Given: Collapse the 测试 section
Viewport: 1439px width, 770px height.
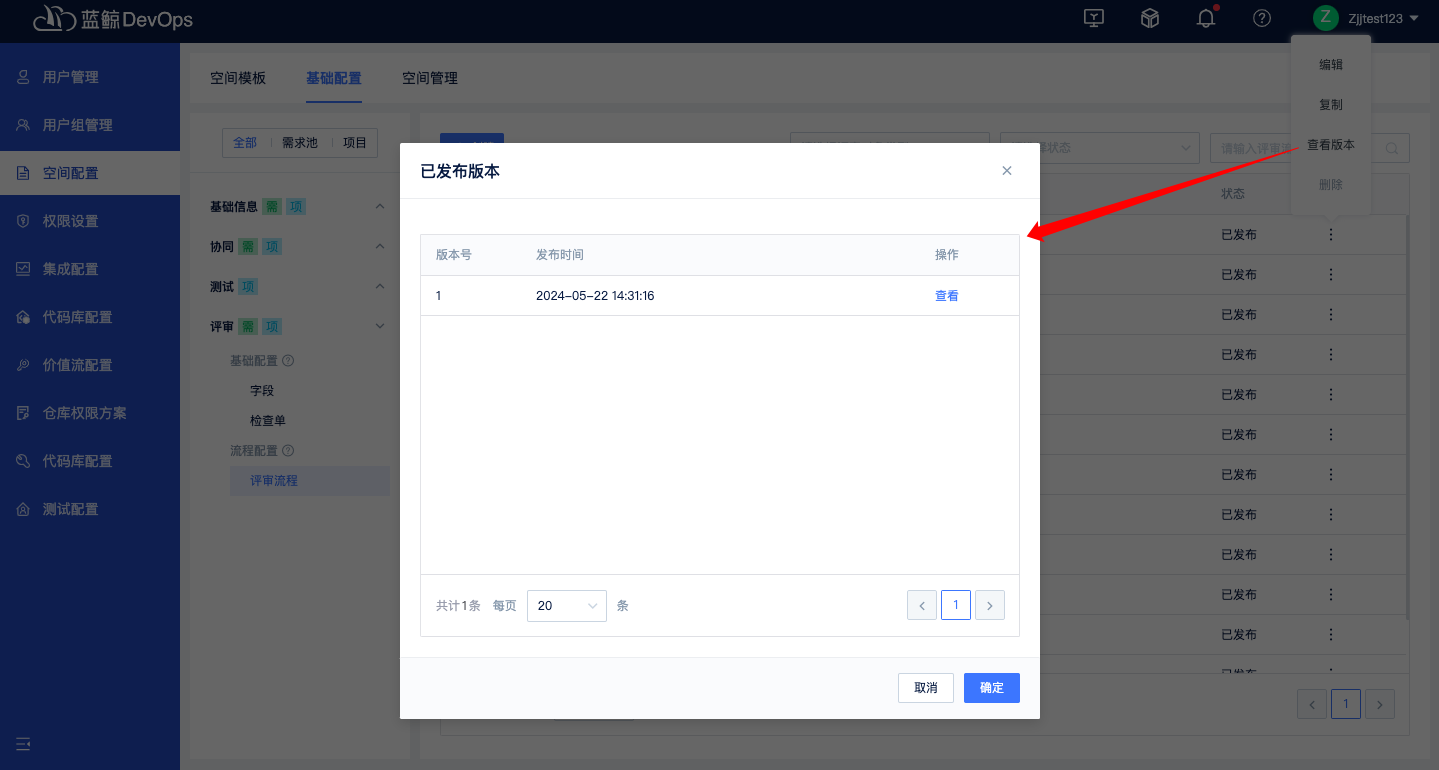Looking at the screenshot, I should click(x=379, y=287).
